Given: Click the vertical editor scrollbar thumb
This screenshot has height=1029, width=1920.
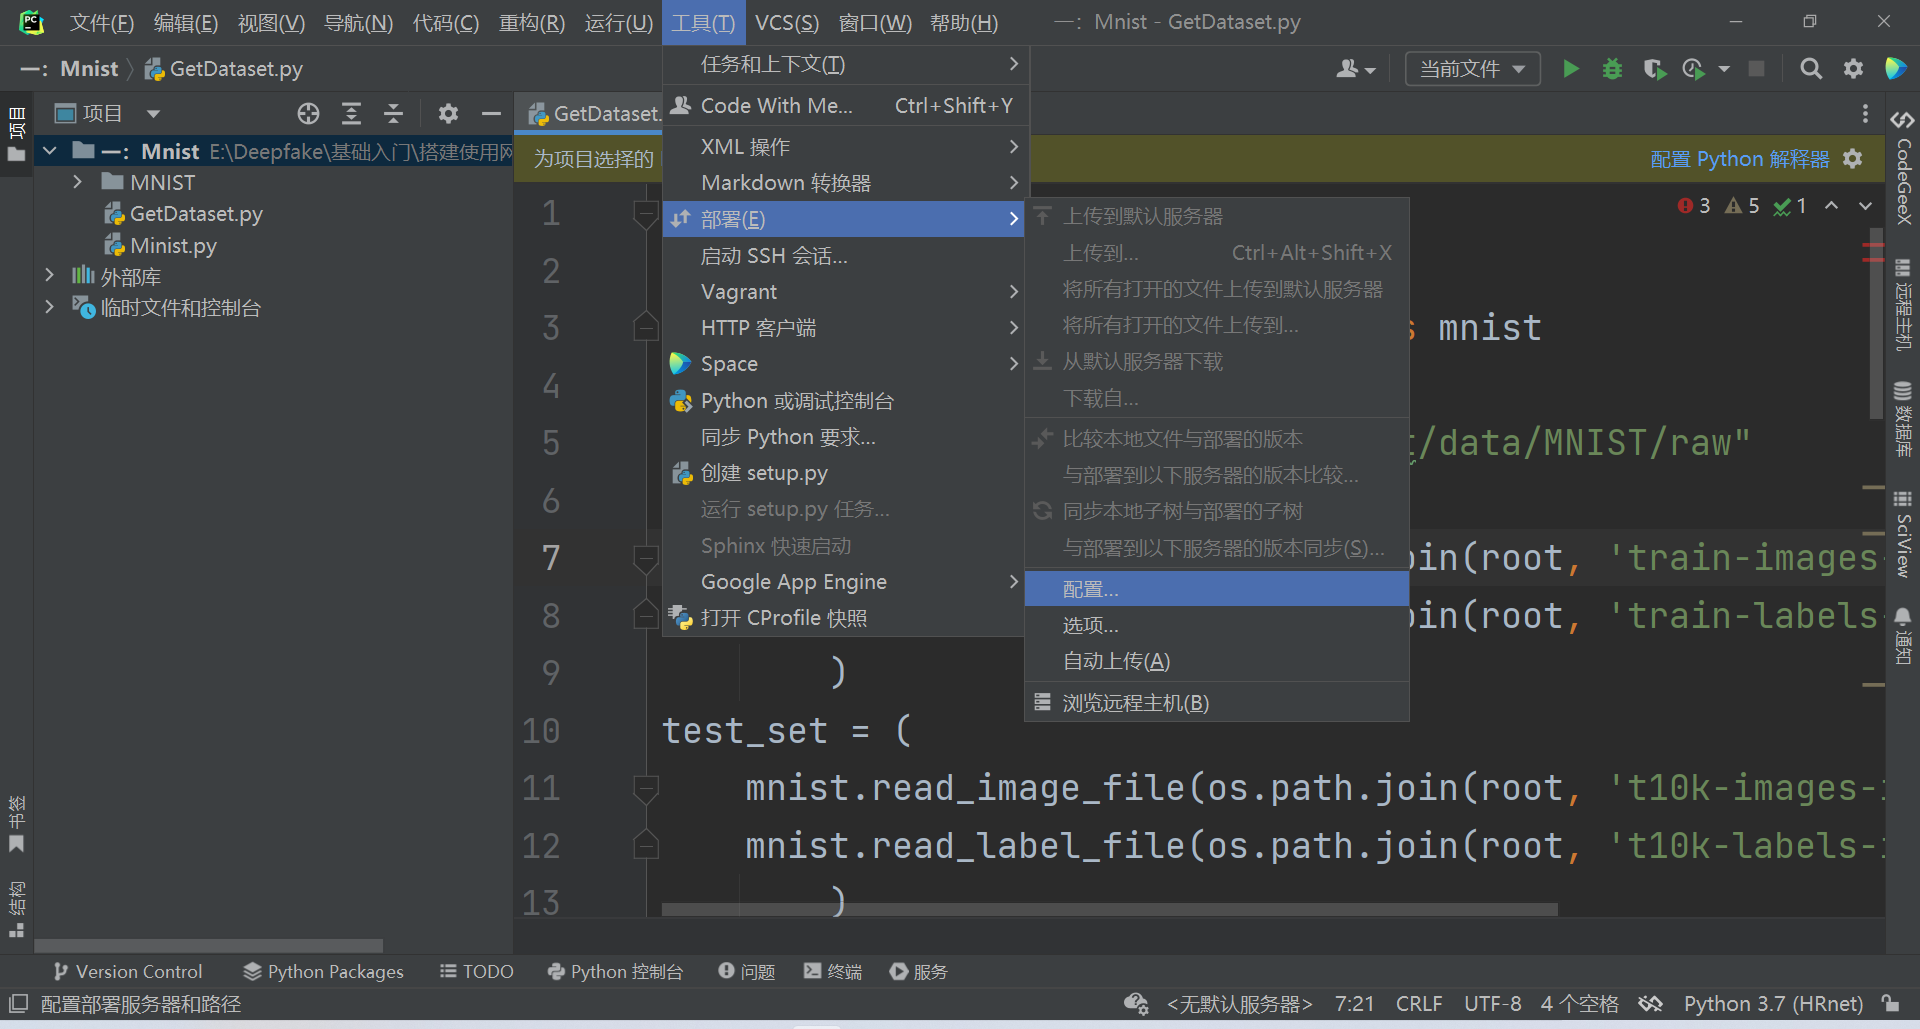Looking at the screenshot, I should [x=1876, y=325].
